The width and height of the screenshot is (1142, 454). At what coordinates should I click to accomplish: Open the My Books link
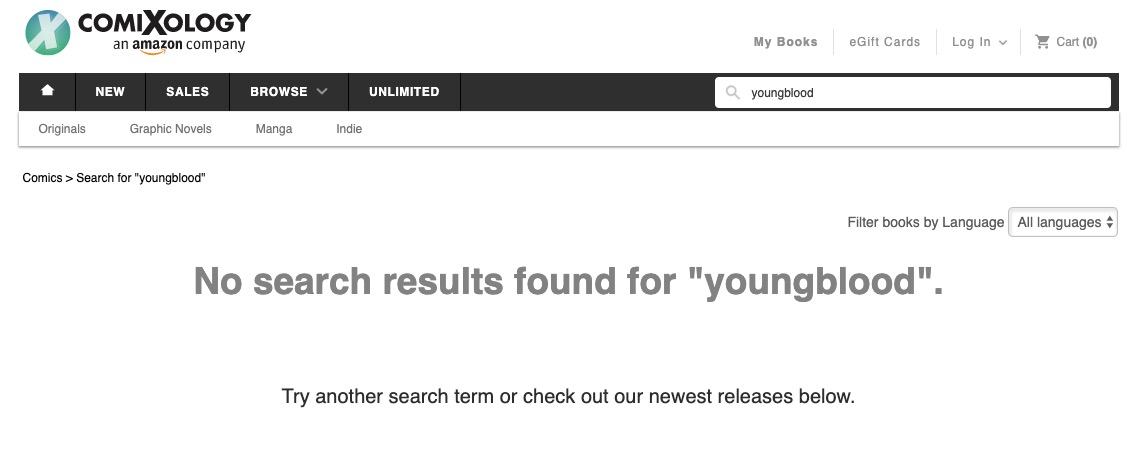[785, 42]
